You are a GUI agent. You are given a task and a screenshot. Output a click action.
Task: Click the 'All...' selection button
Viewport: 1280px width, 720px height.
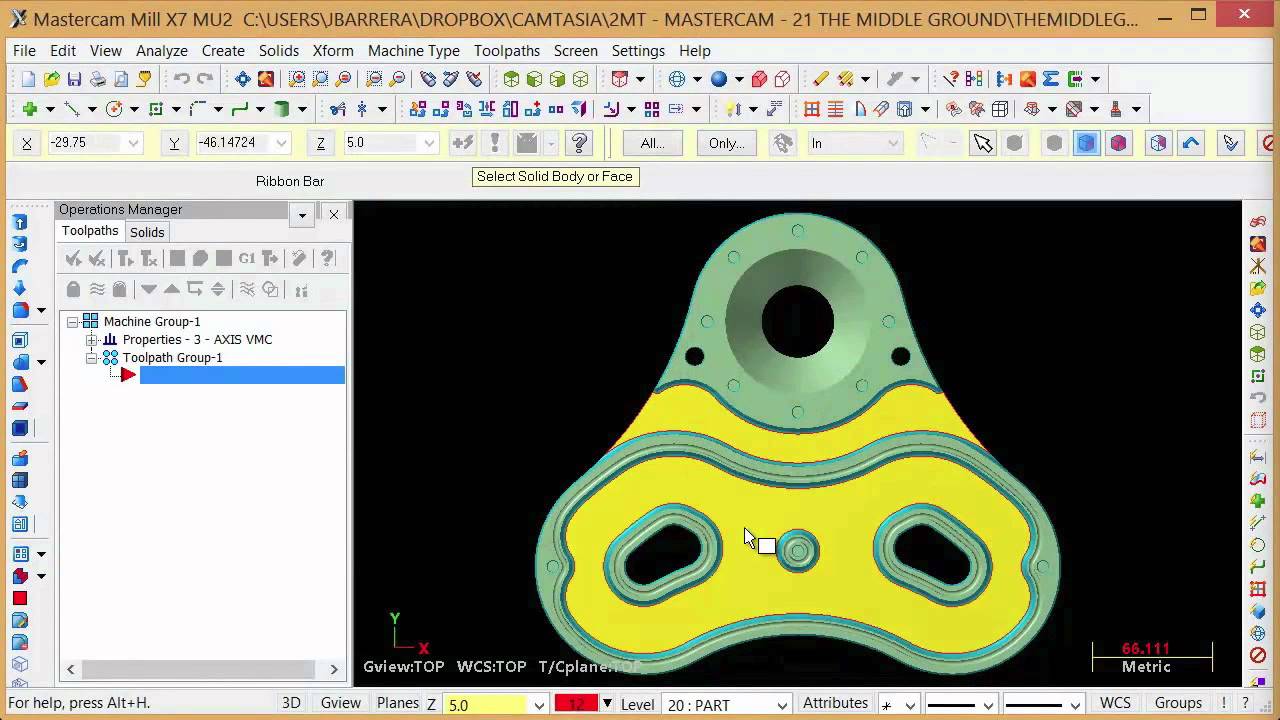click(x=652, y=143)
